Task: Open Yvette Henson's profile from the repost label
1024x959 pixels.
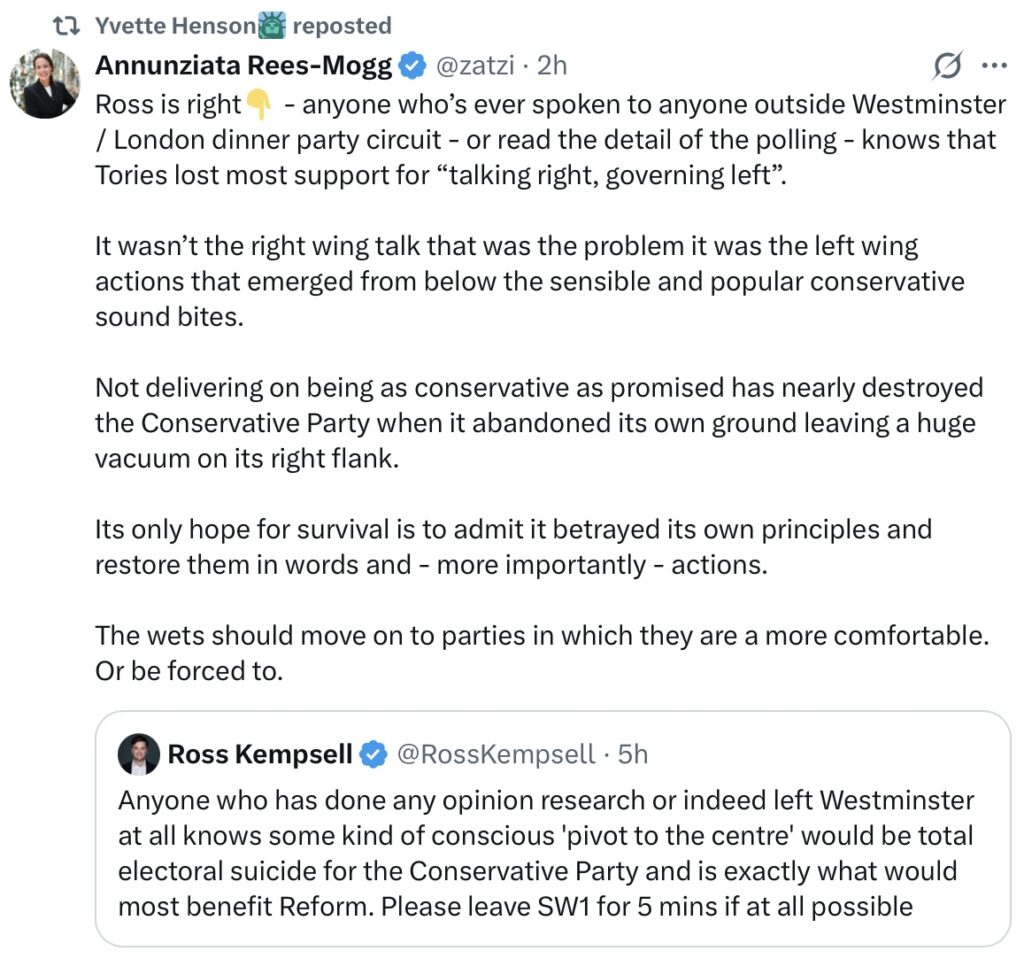Action: click(176, 25)
